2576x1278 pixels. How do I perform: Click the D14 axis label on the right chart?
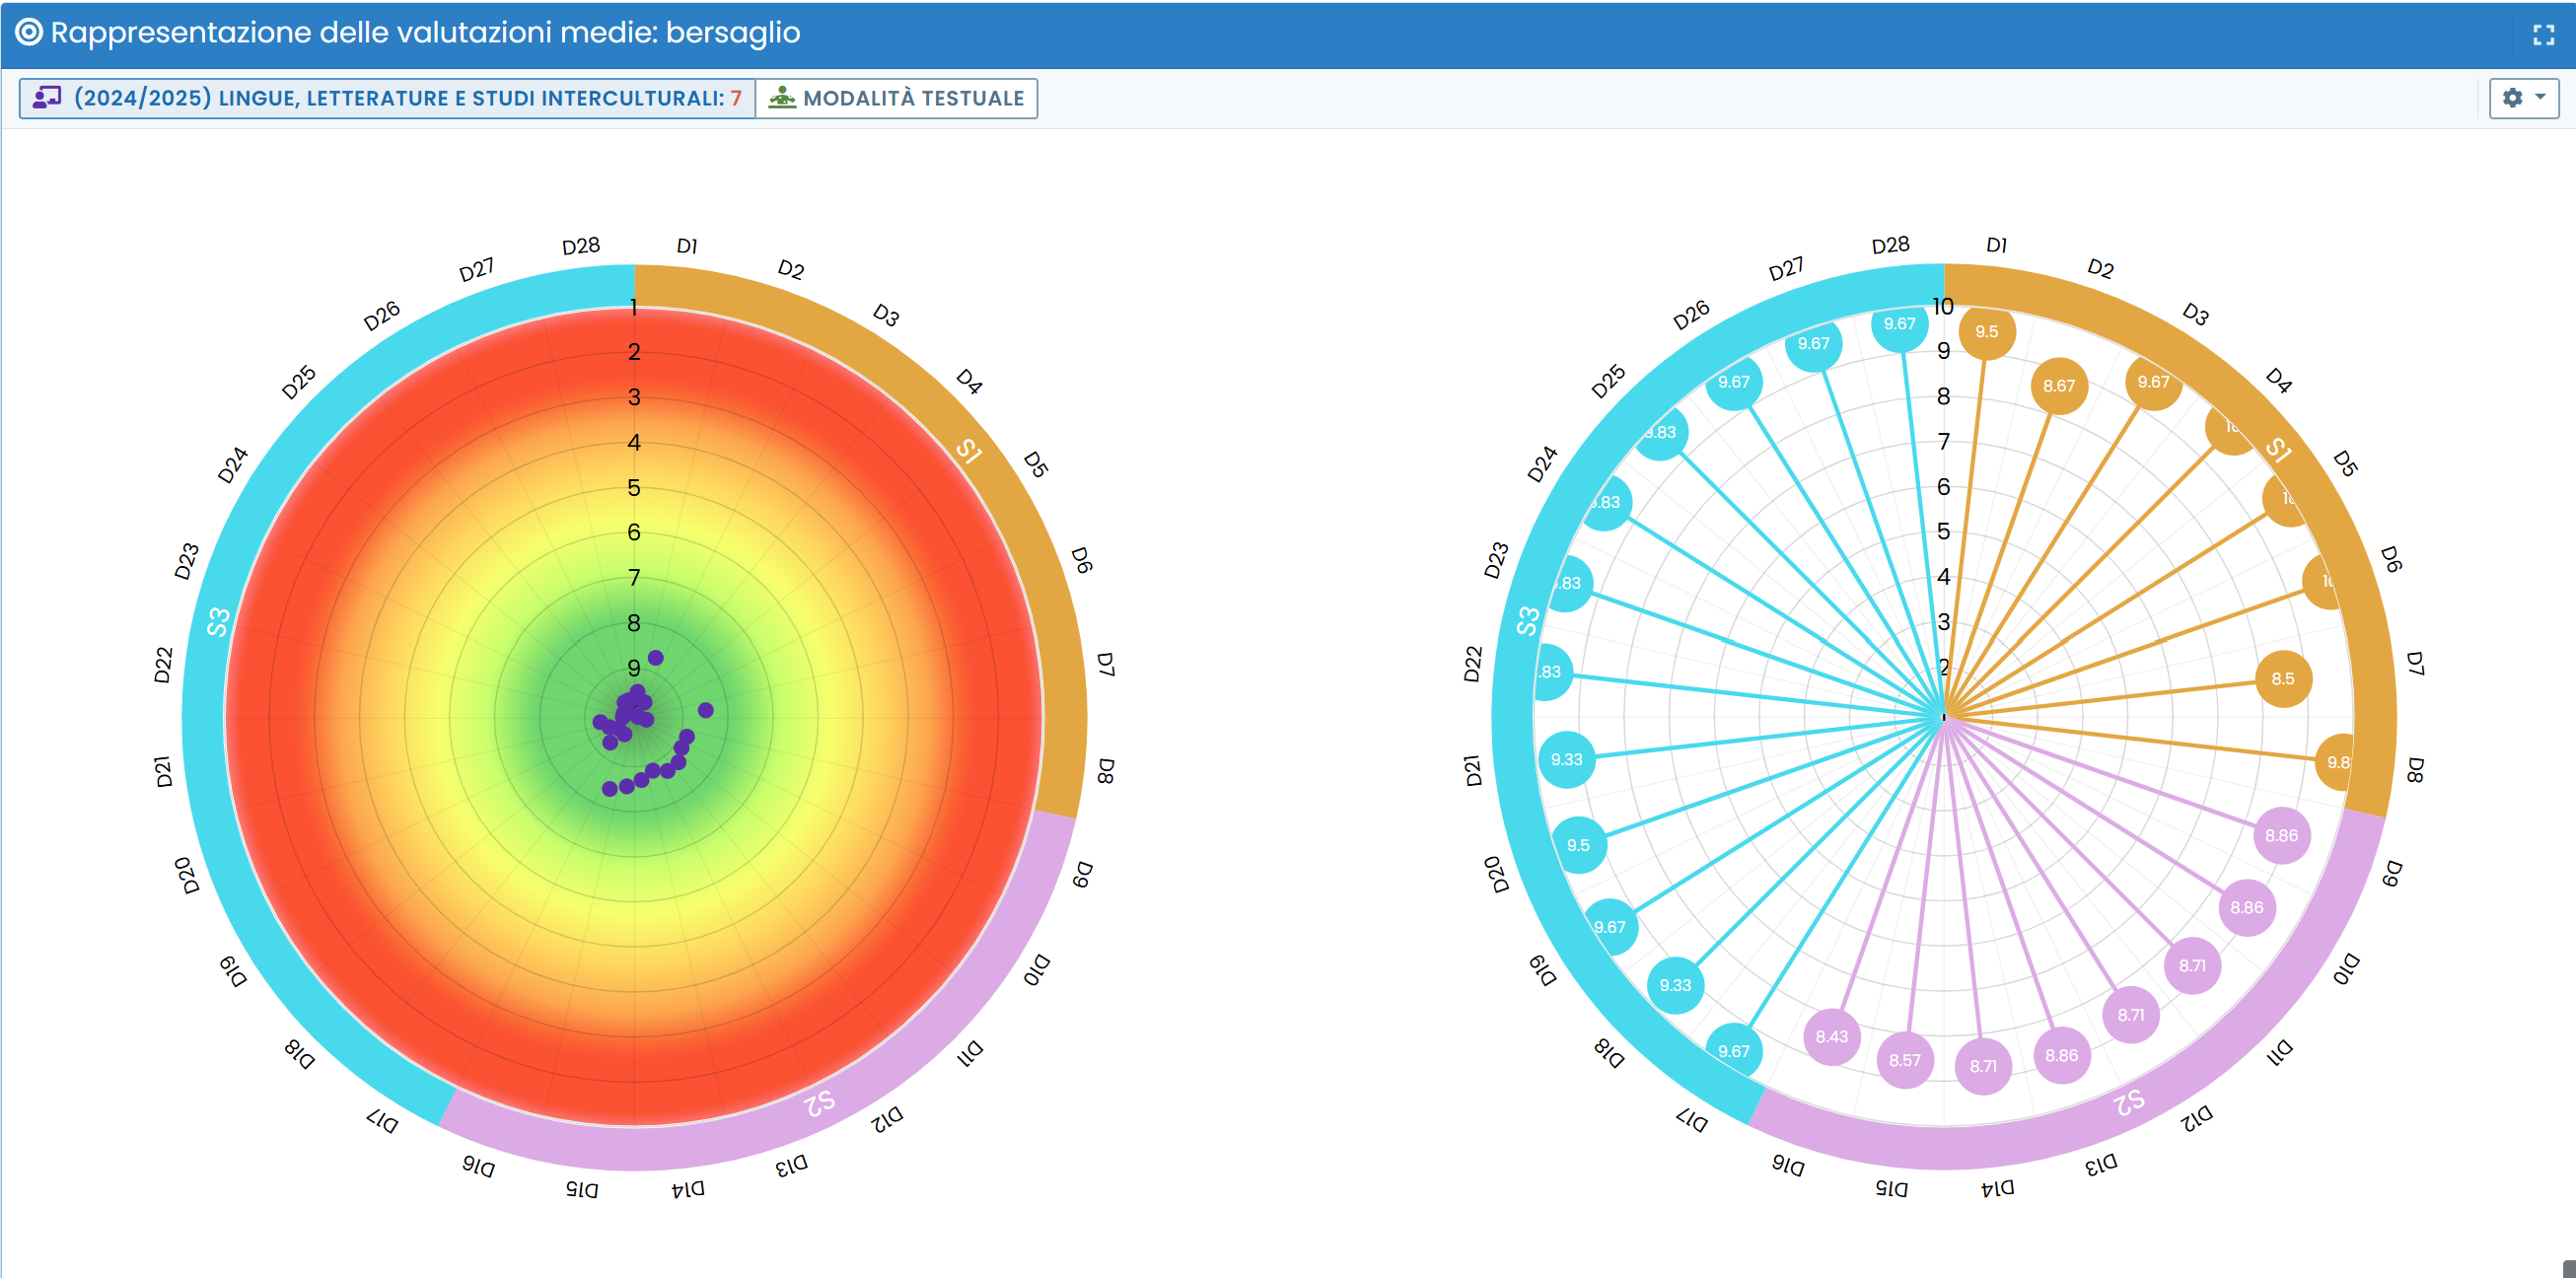1997,1188
